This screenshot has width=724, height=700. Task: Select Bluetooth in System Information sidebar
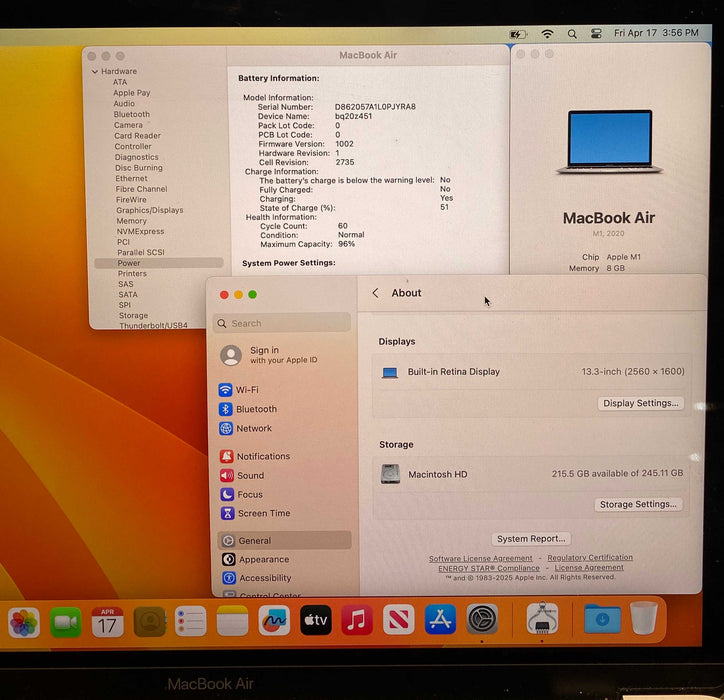tap(132, 114)
